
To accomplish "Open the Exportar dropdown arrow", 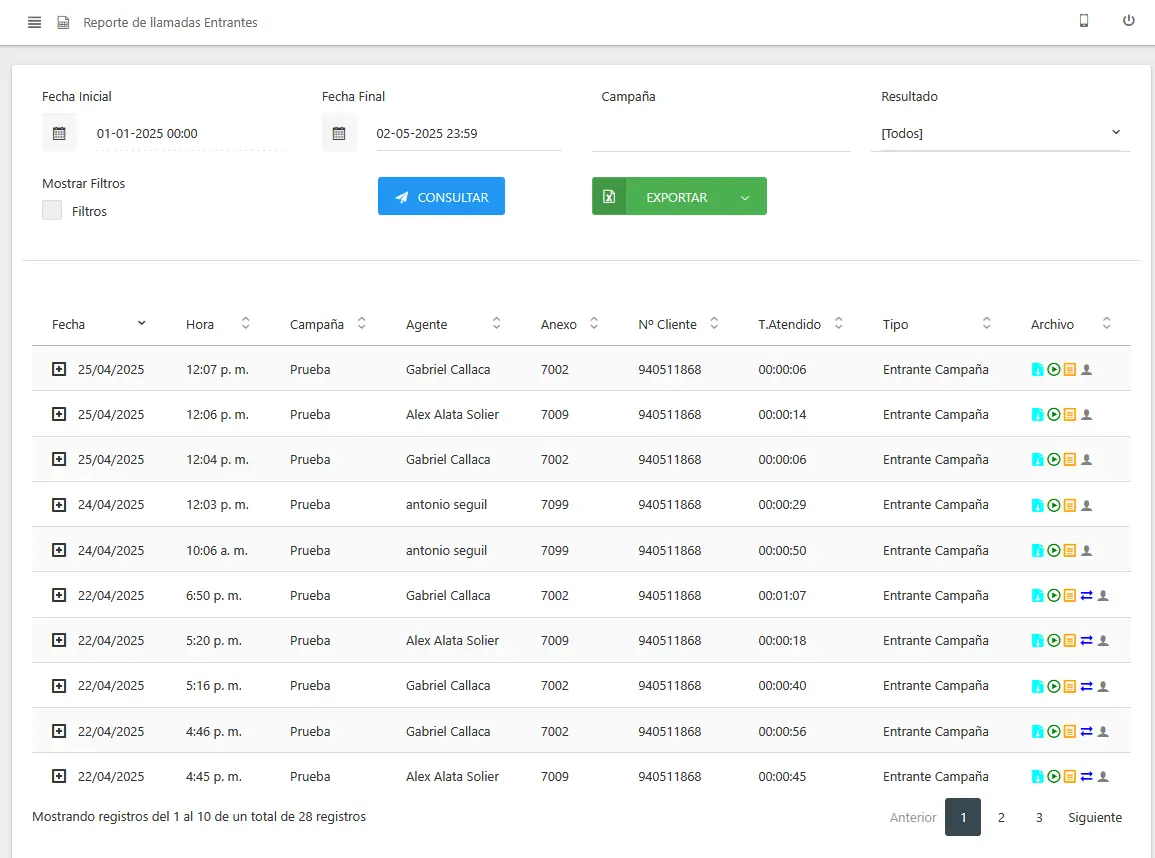I will (745, 197).
